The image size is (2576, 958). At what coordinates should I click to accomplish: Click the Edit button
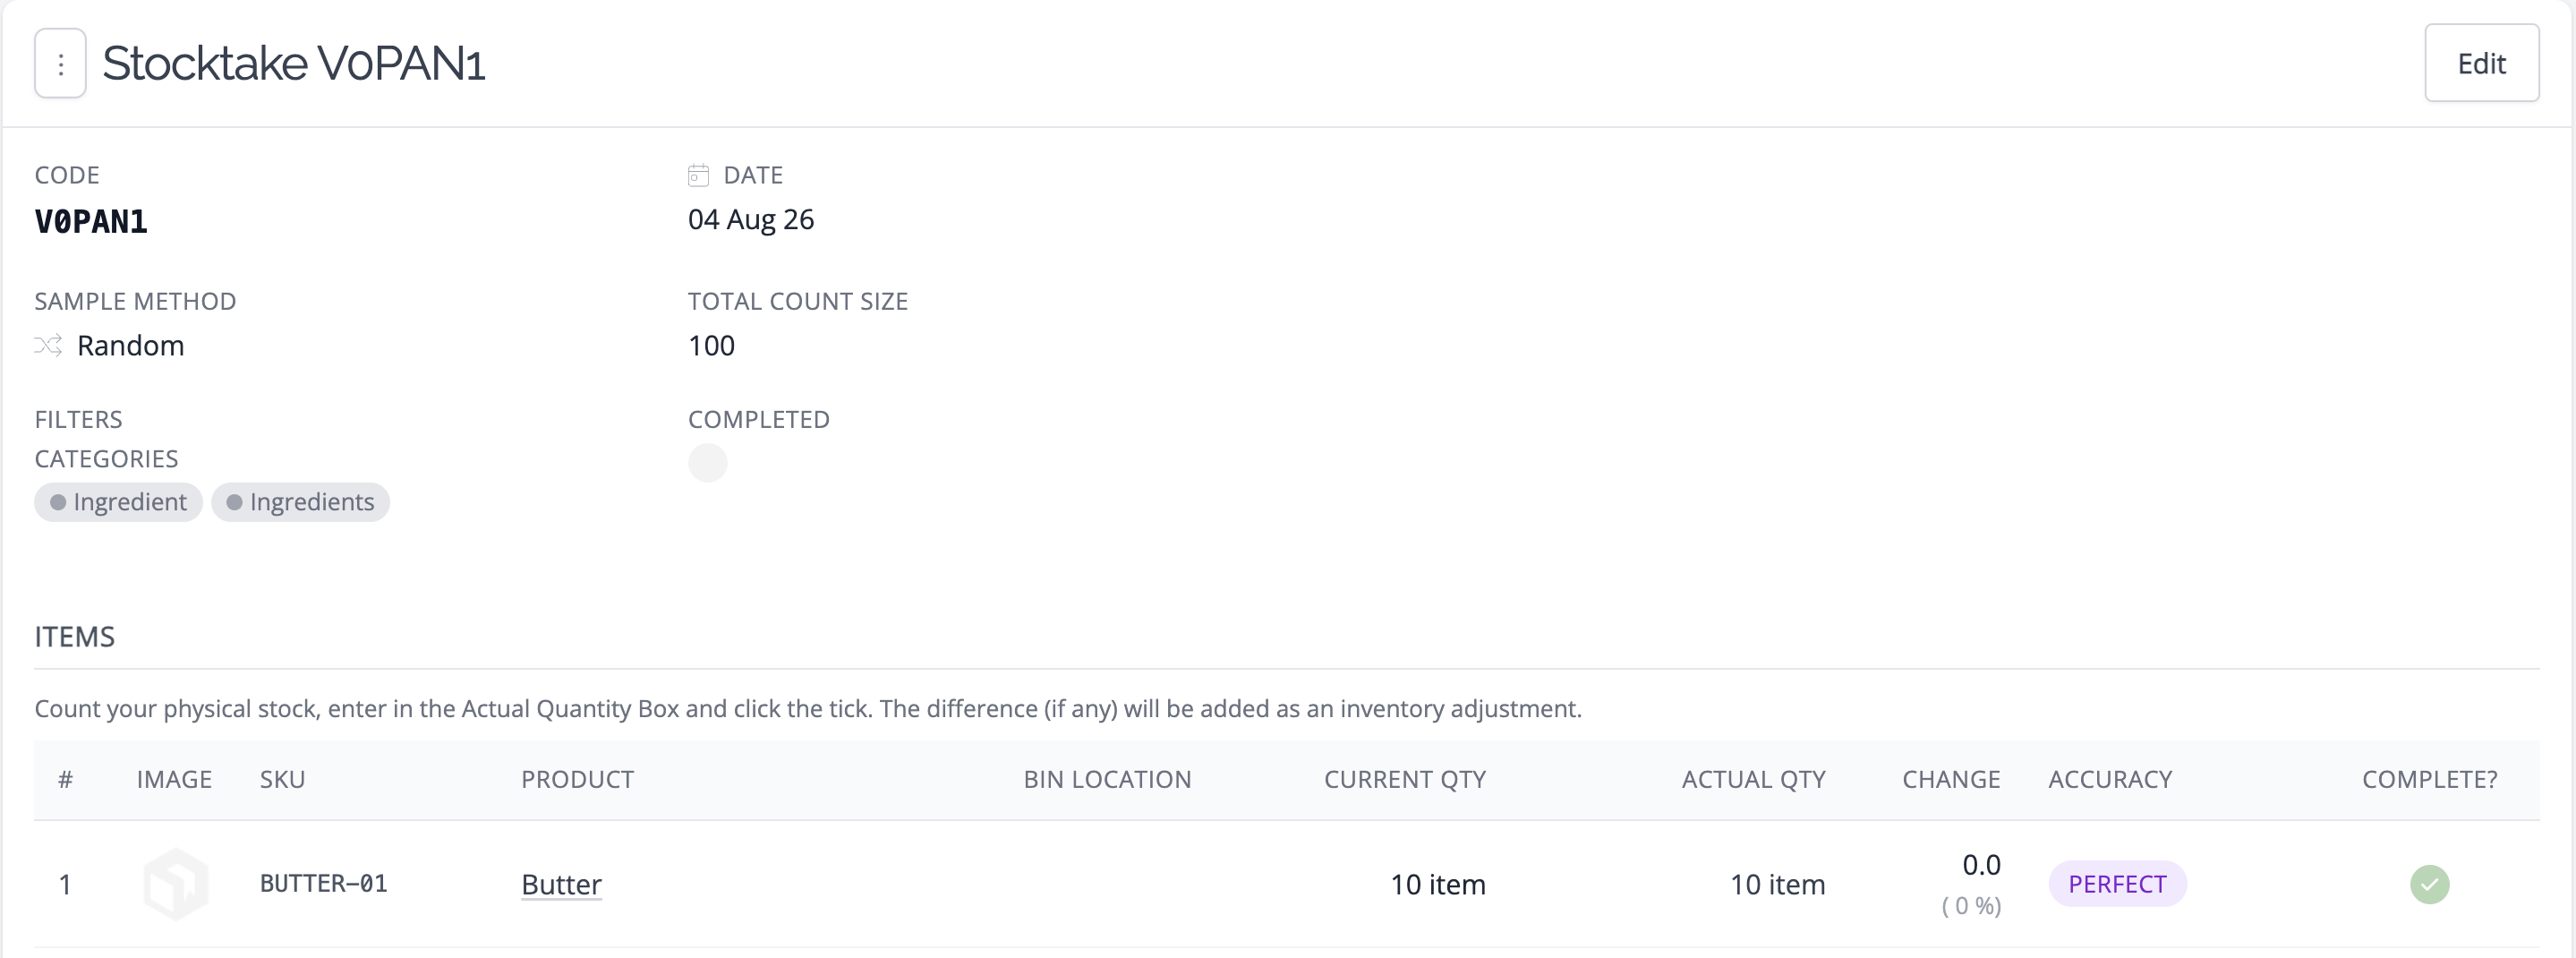(2481, 63)
